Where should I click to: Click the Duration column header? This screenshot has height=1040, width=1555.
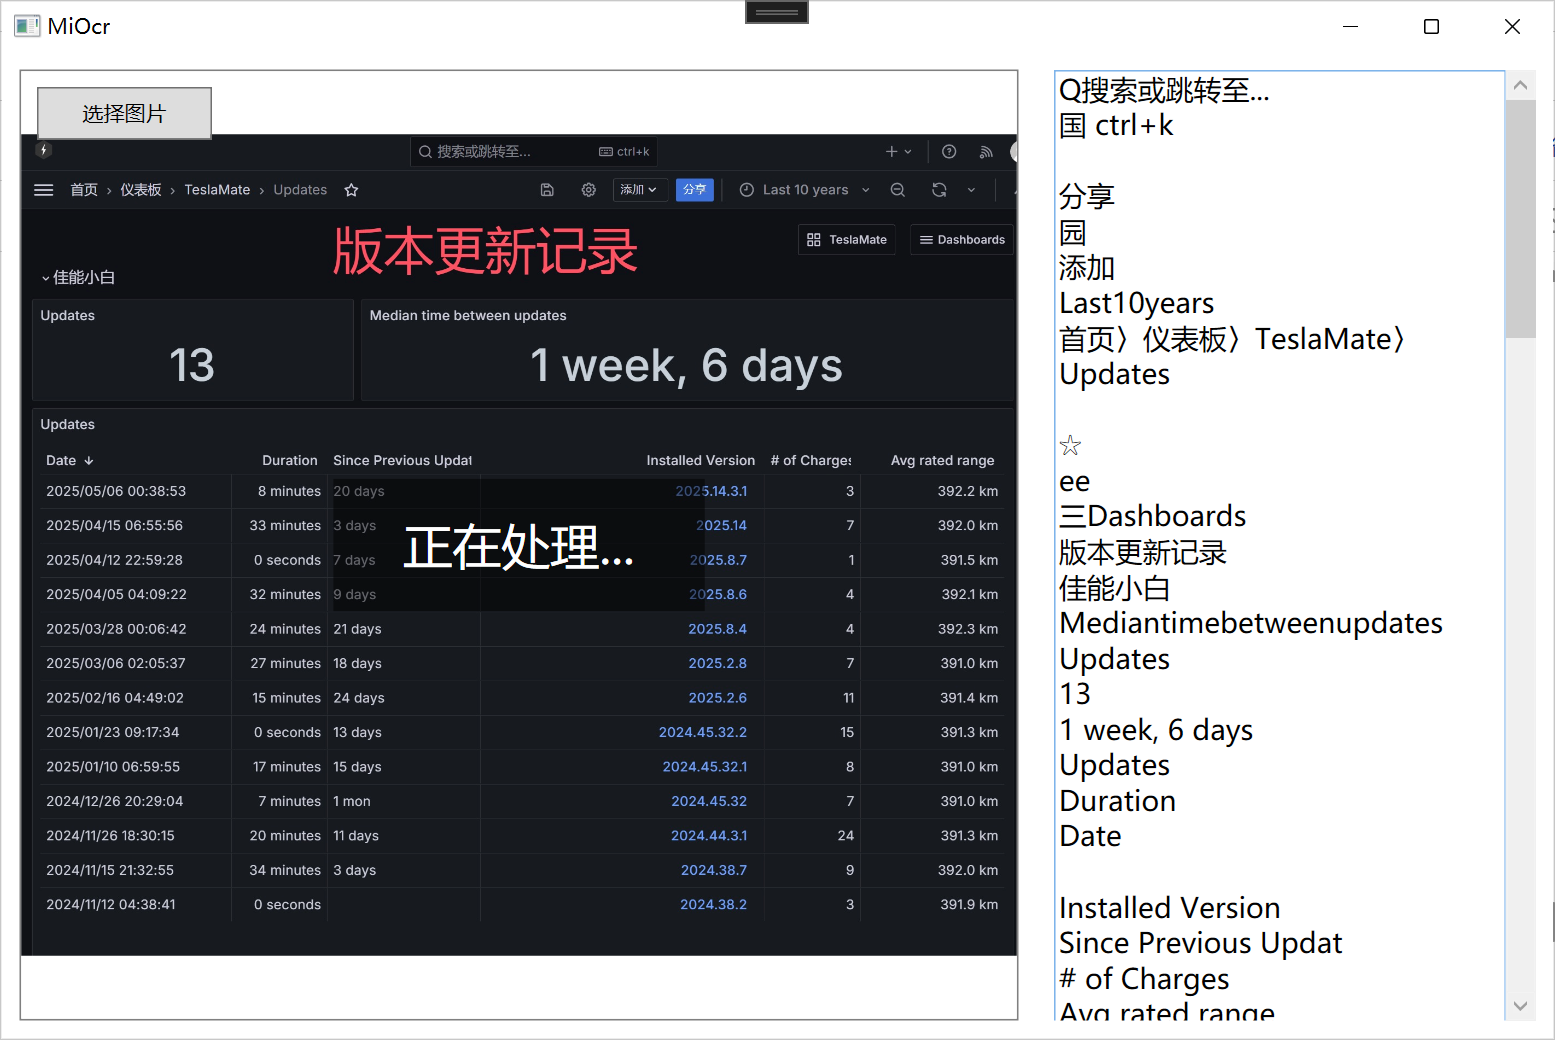pyautogui.click(x=290, y=461)
